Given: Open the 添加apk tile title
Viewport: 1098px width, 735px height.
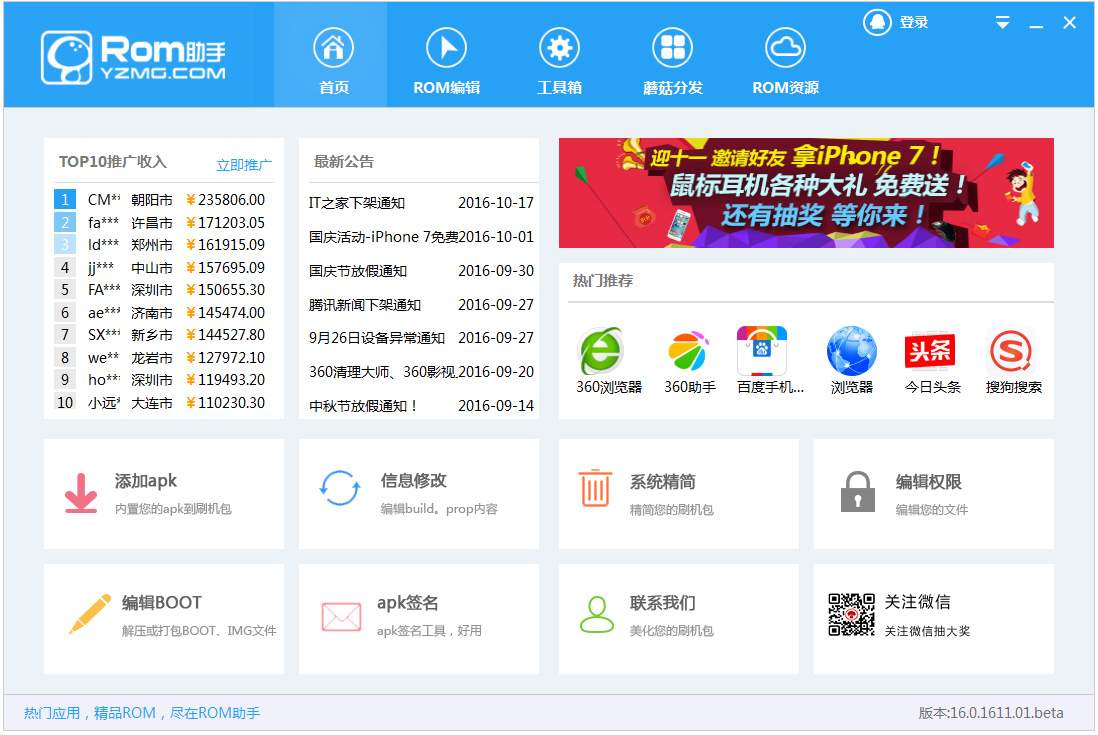Looking at the screenshot, I should click(146, 481).
